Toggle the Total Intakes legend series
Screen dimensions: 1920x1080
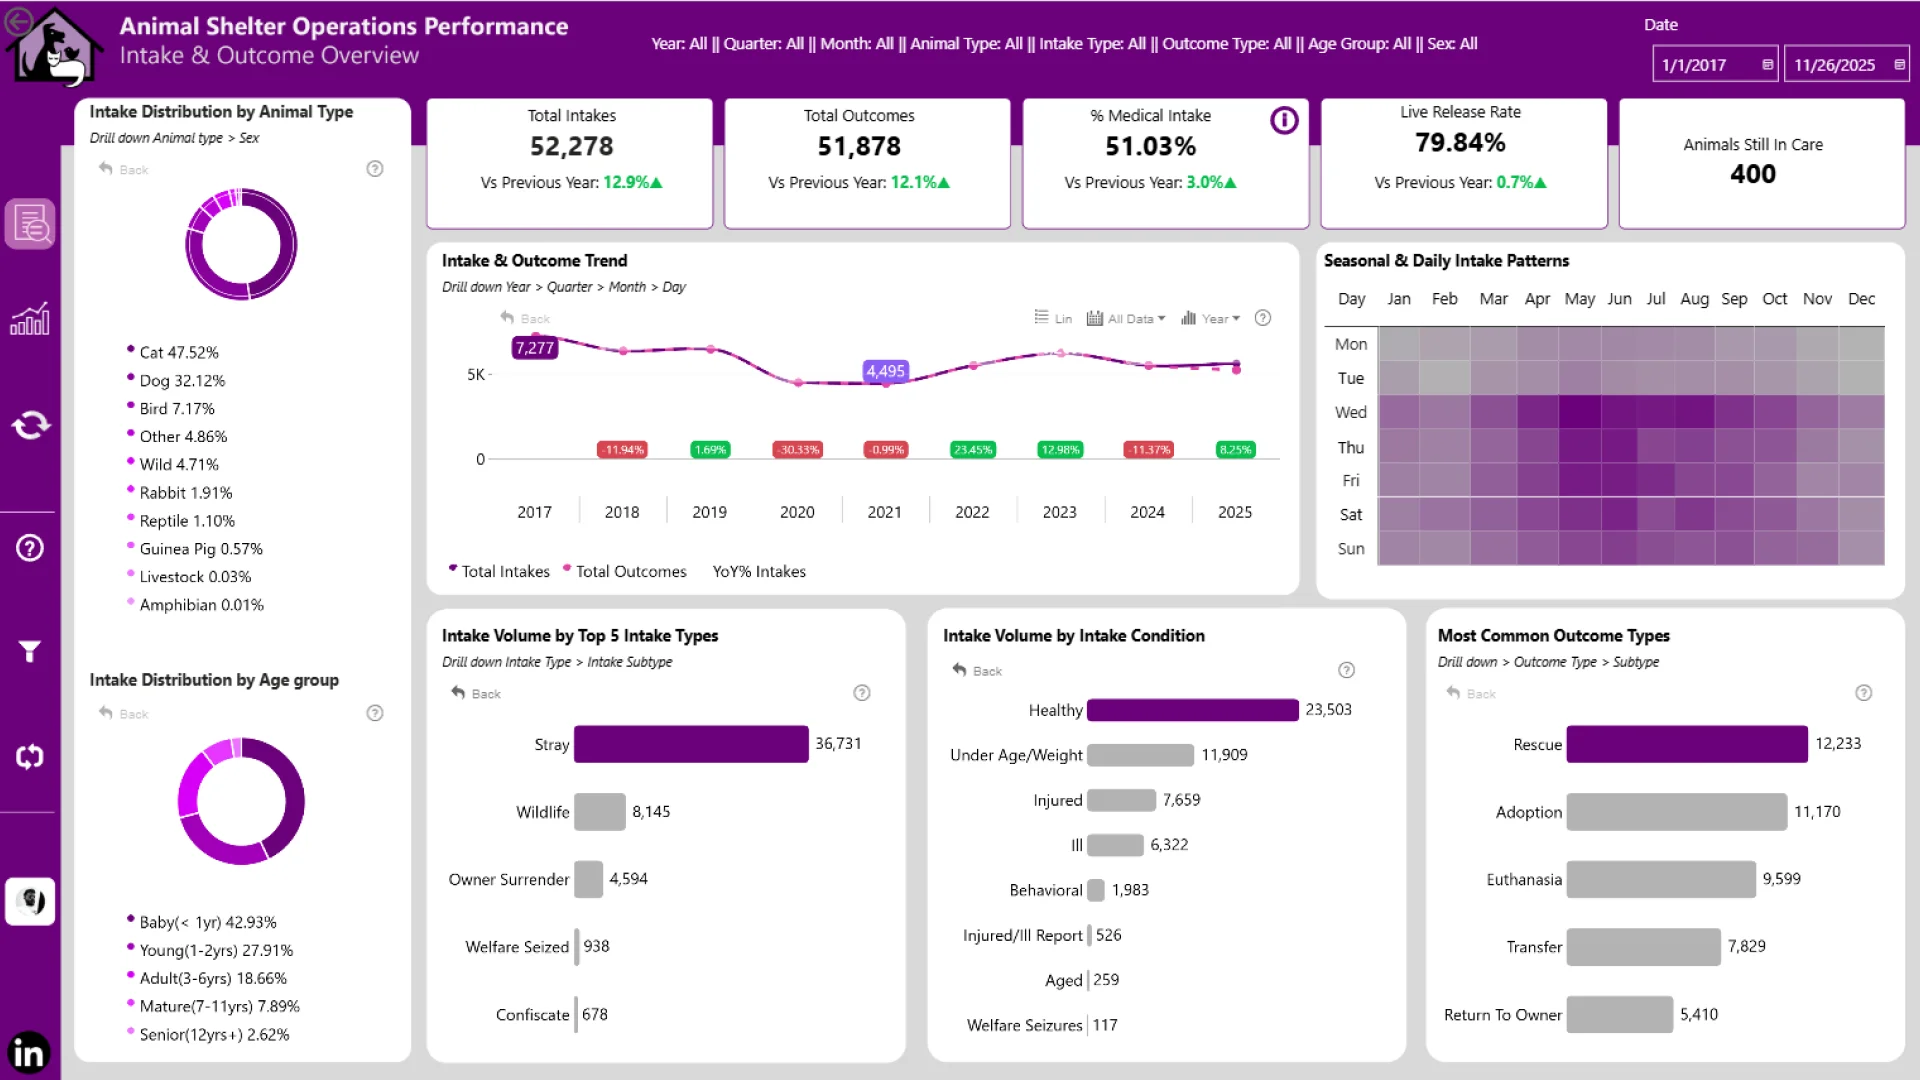tap(500, 572)
